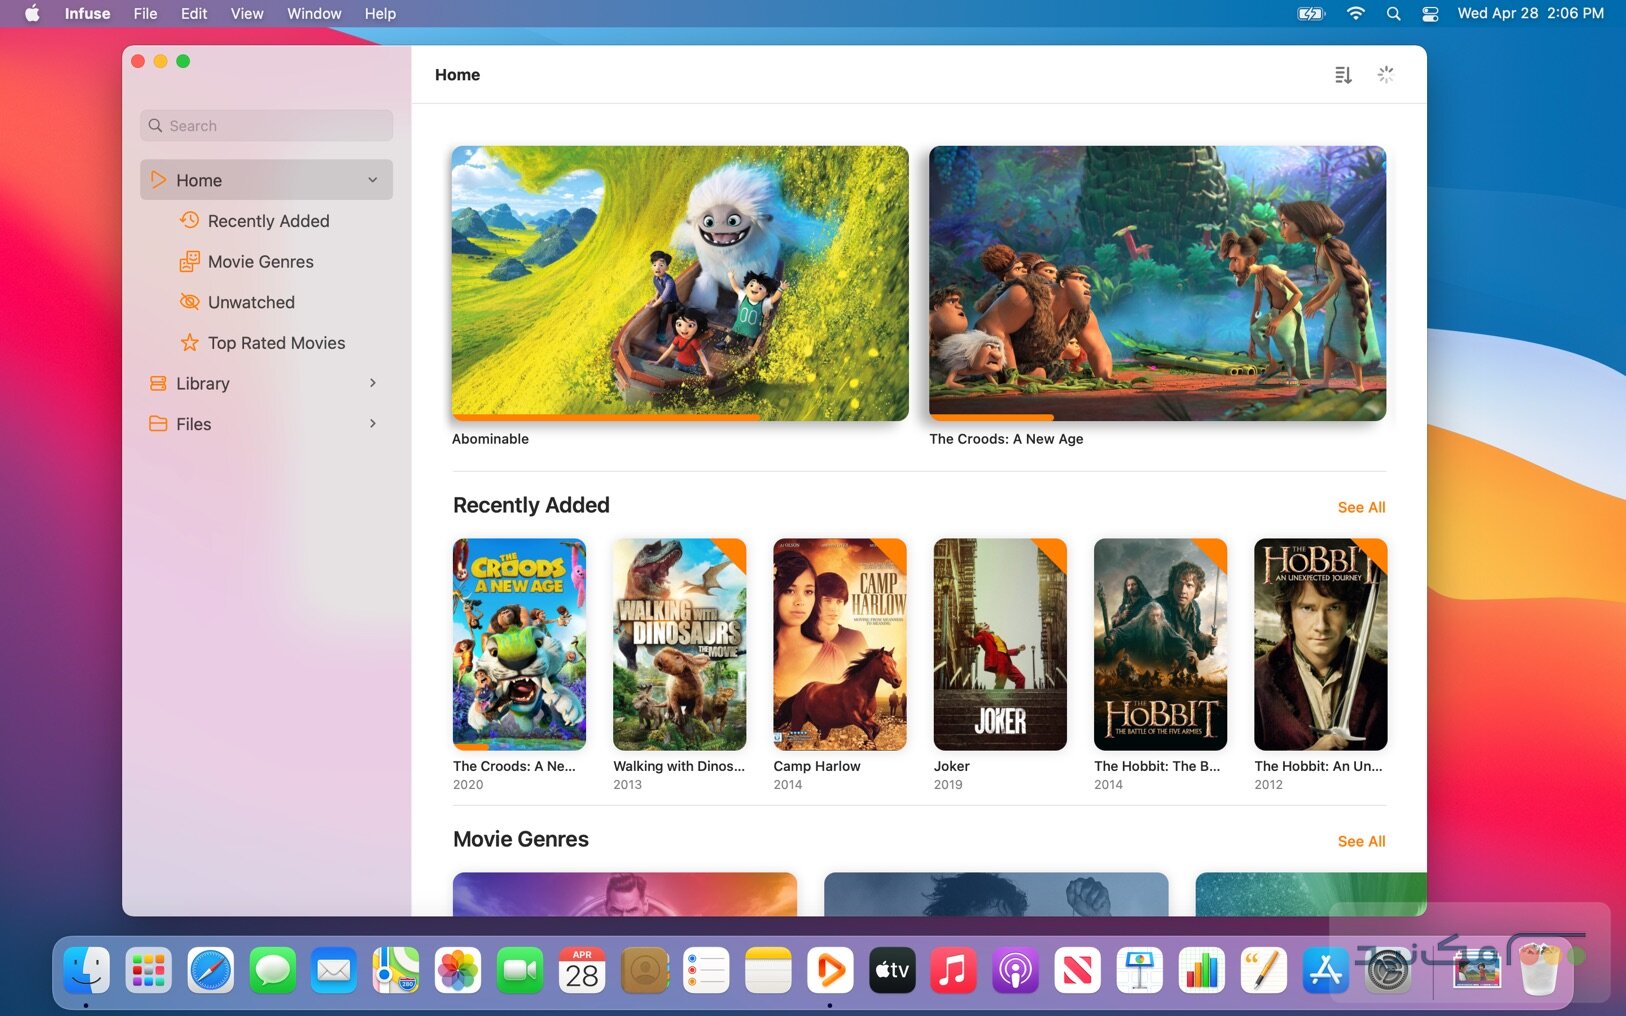Select Movie Genres in the sidebar
This screenshot has height=1016, width=1626.
click(x=259, y=261)
